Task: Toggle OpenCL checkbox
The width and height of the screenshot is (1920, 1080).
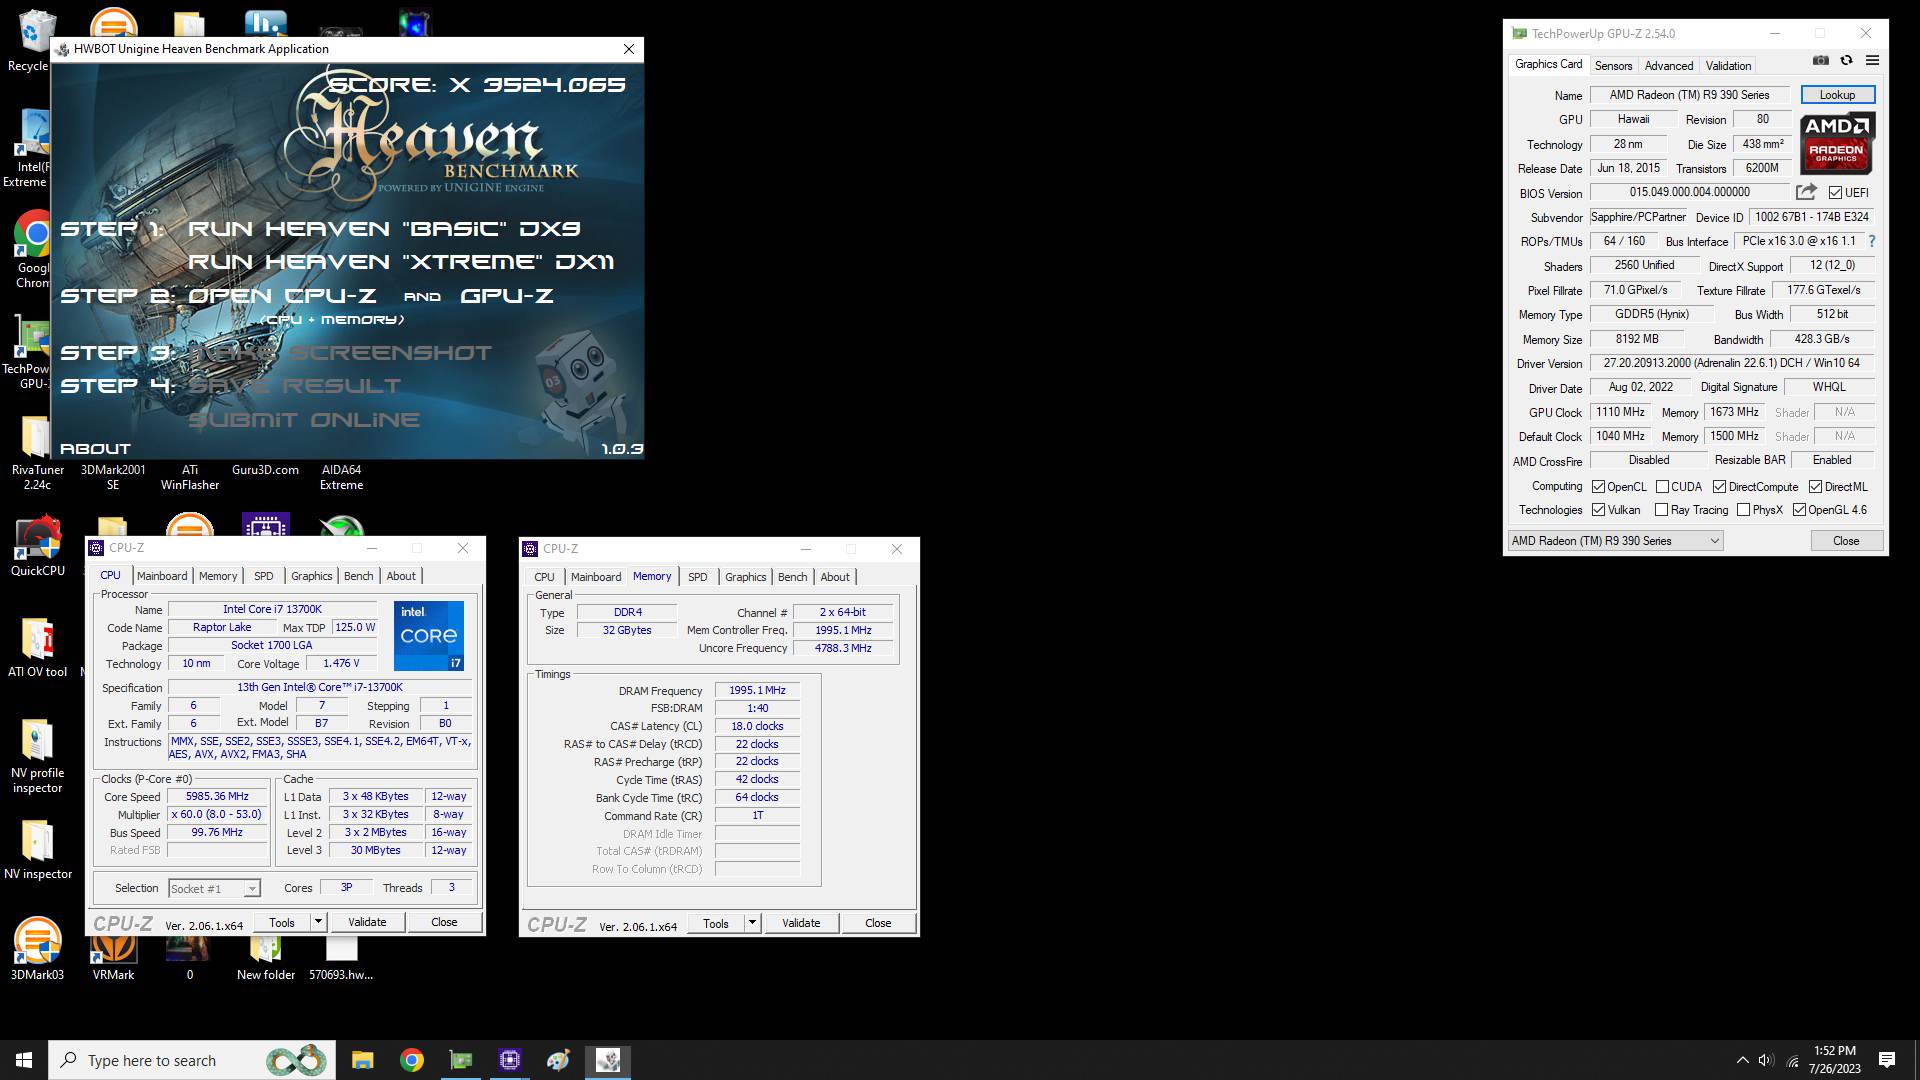Action: [x=1598, y=487]
